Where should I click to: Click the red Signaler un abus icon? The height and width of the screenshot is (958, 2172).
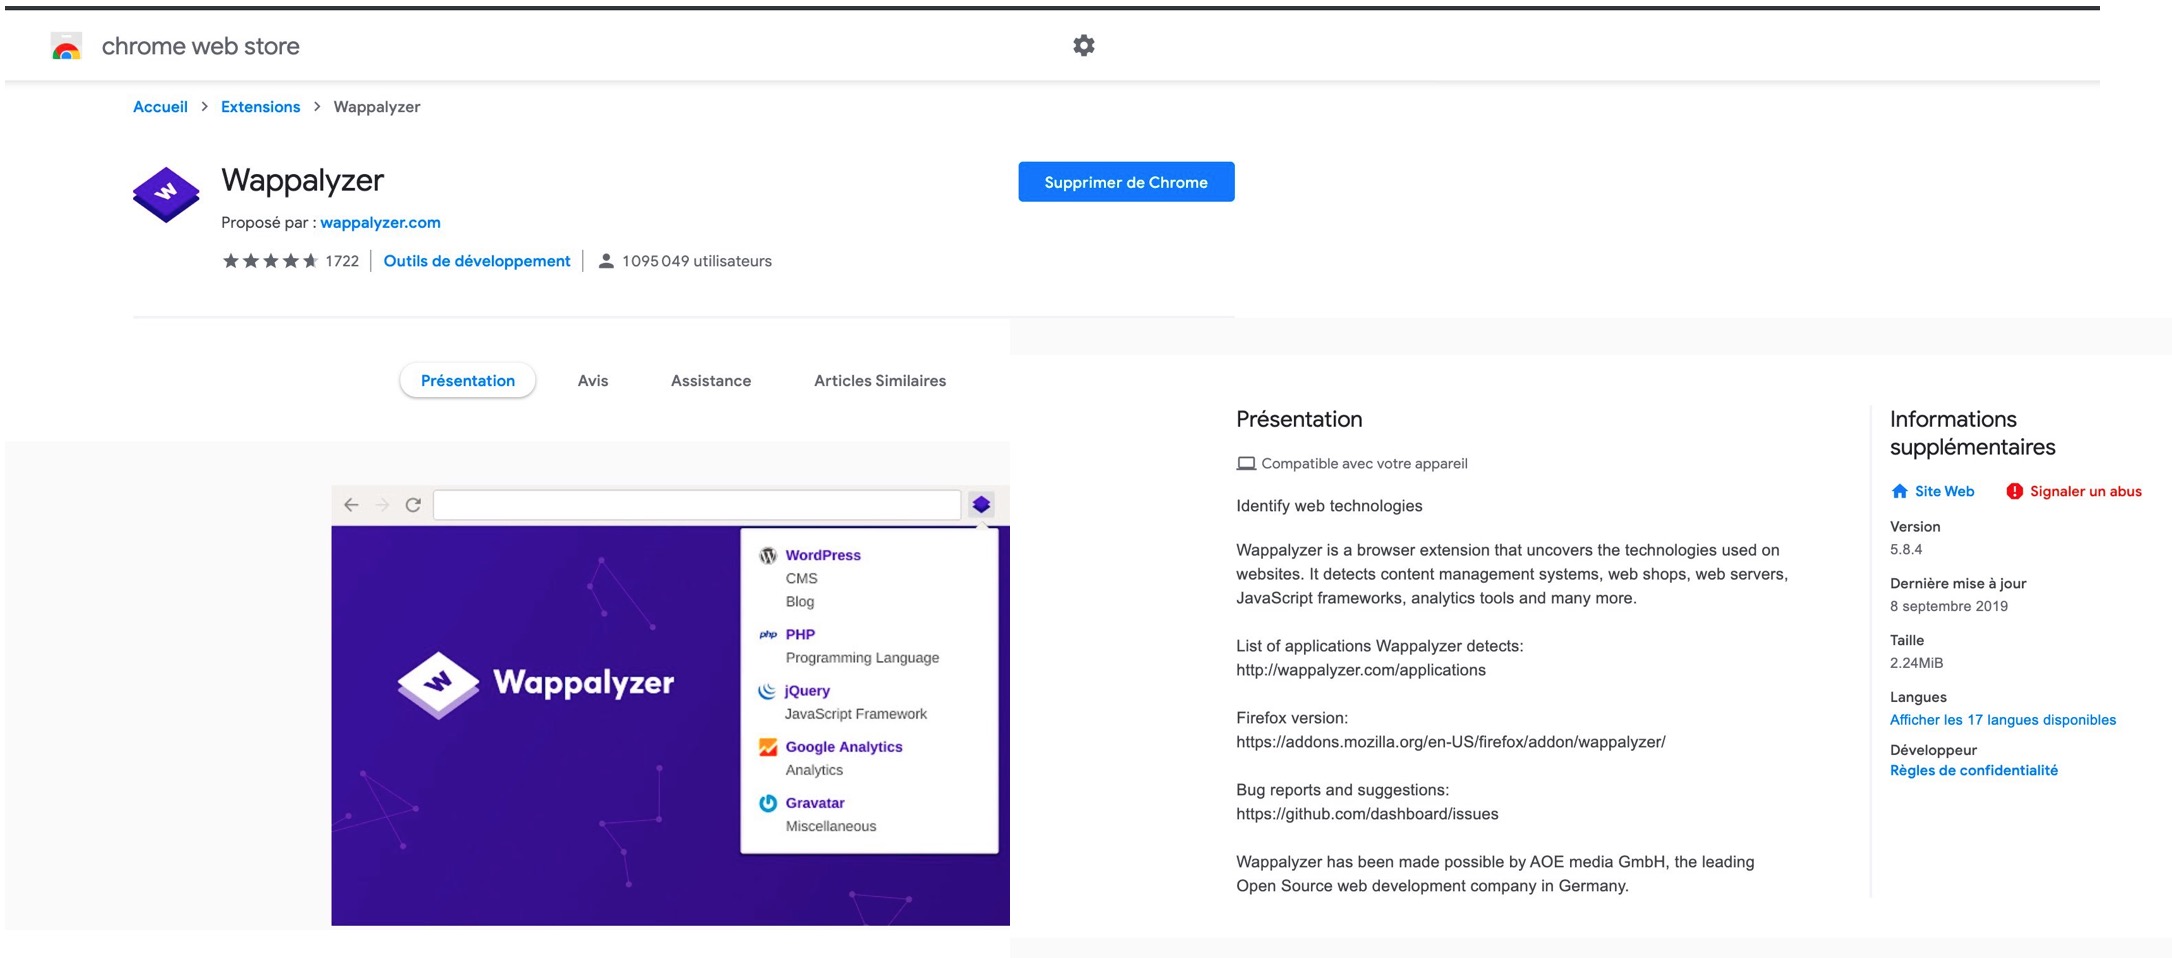(2014, 491)
